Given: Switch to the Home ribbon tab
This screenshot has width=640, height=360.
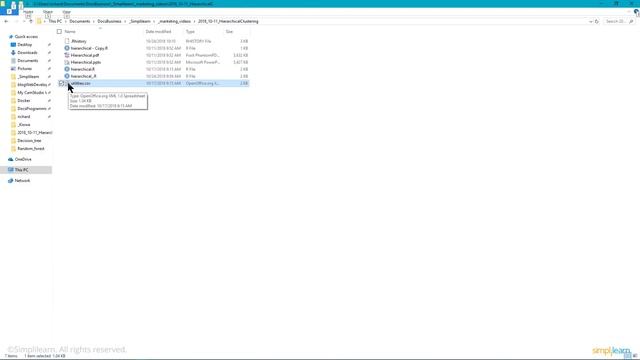Looking at the screenshot, I should click(28, 12).
